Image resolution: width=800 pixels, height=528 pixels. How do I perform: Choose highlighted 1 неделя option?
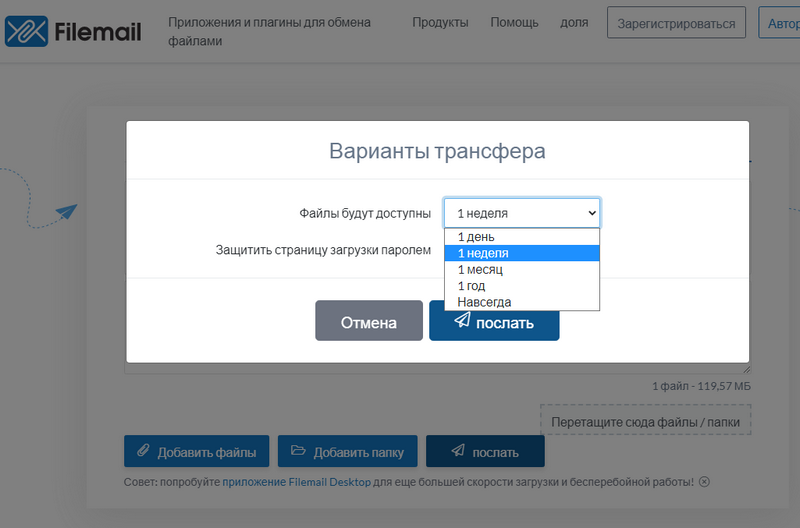click(x=522, y=253)
